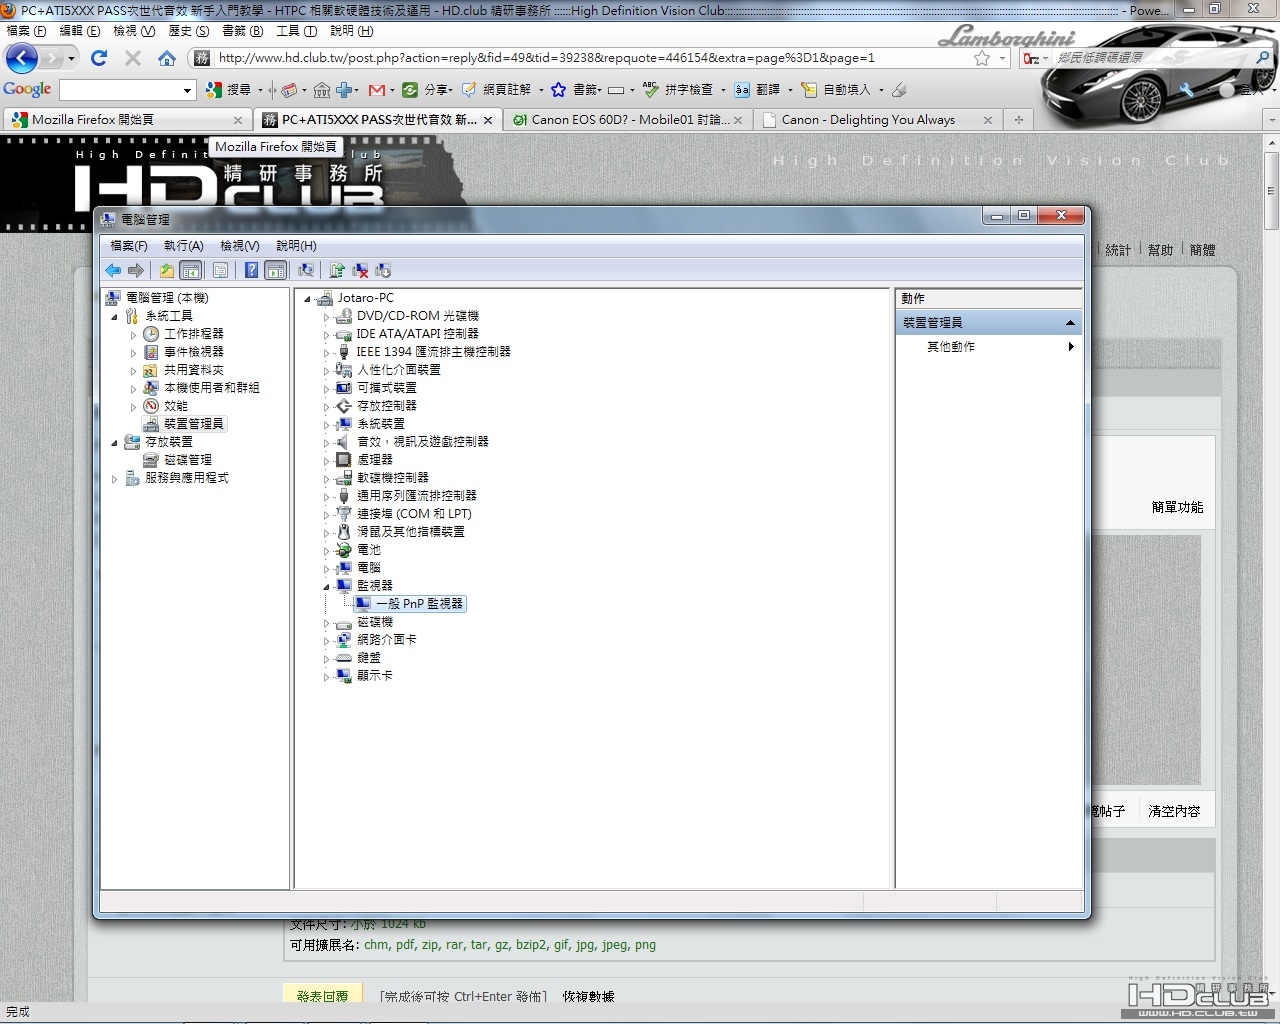The image size is (1280, 1024).
Task: Bookmark this page with the star icon
Action: (x=982, y=58)
